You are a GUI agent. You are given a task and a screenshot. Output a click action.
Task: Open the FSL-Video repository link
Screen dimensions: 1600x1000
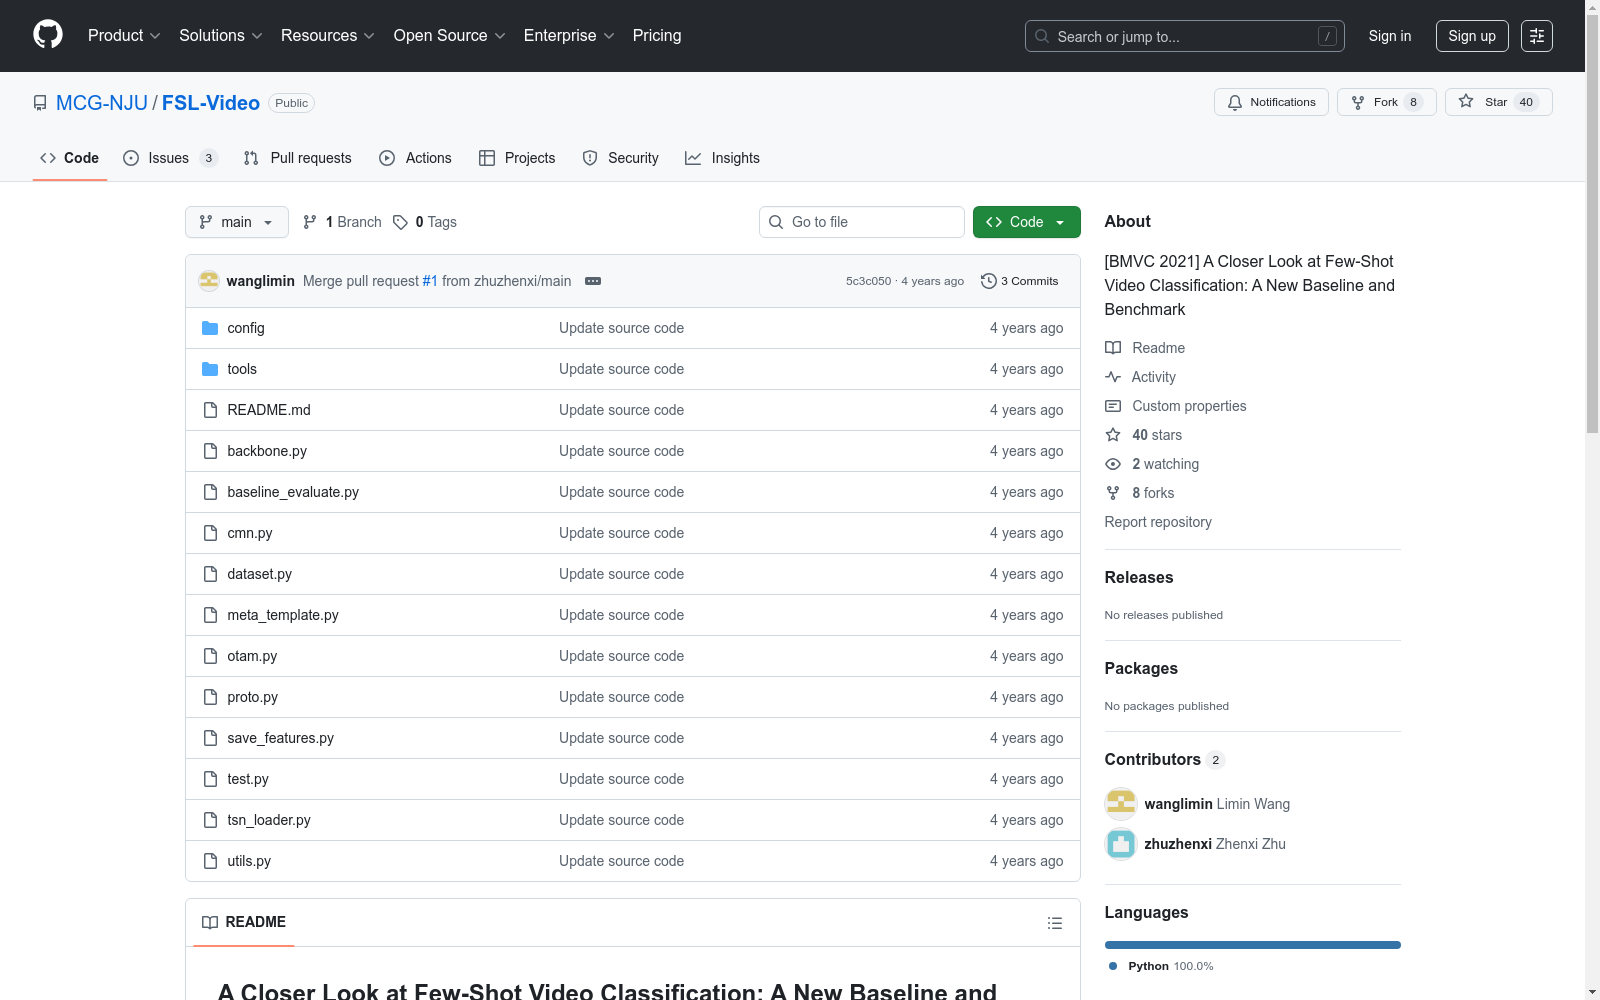[211, 103]
